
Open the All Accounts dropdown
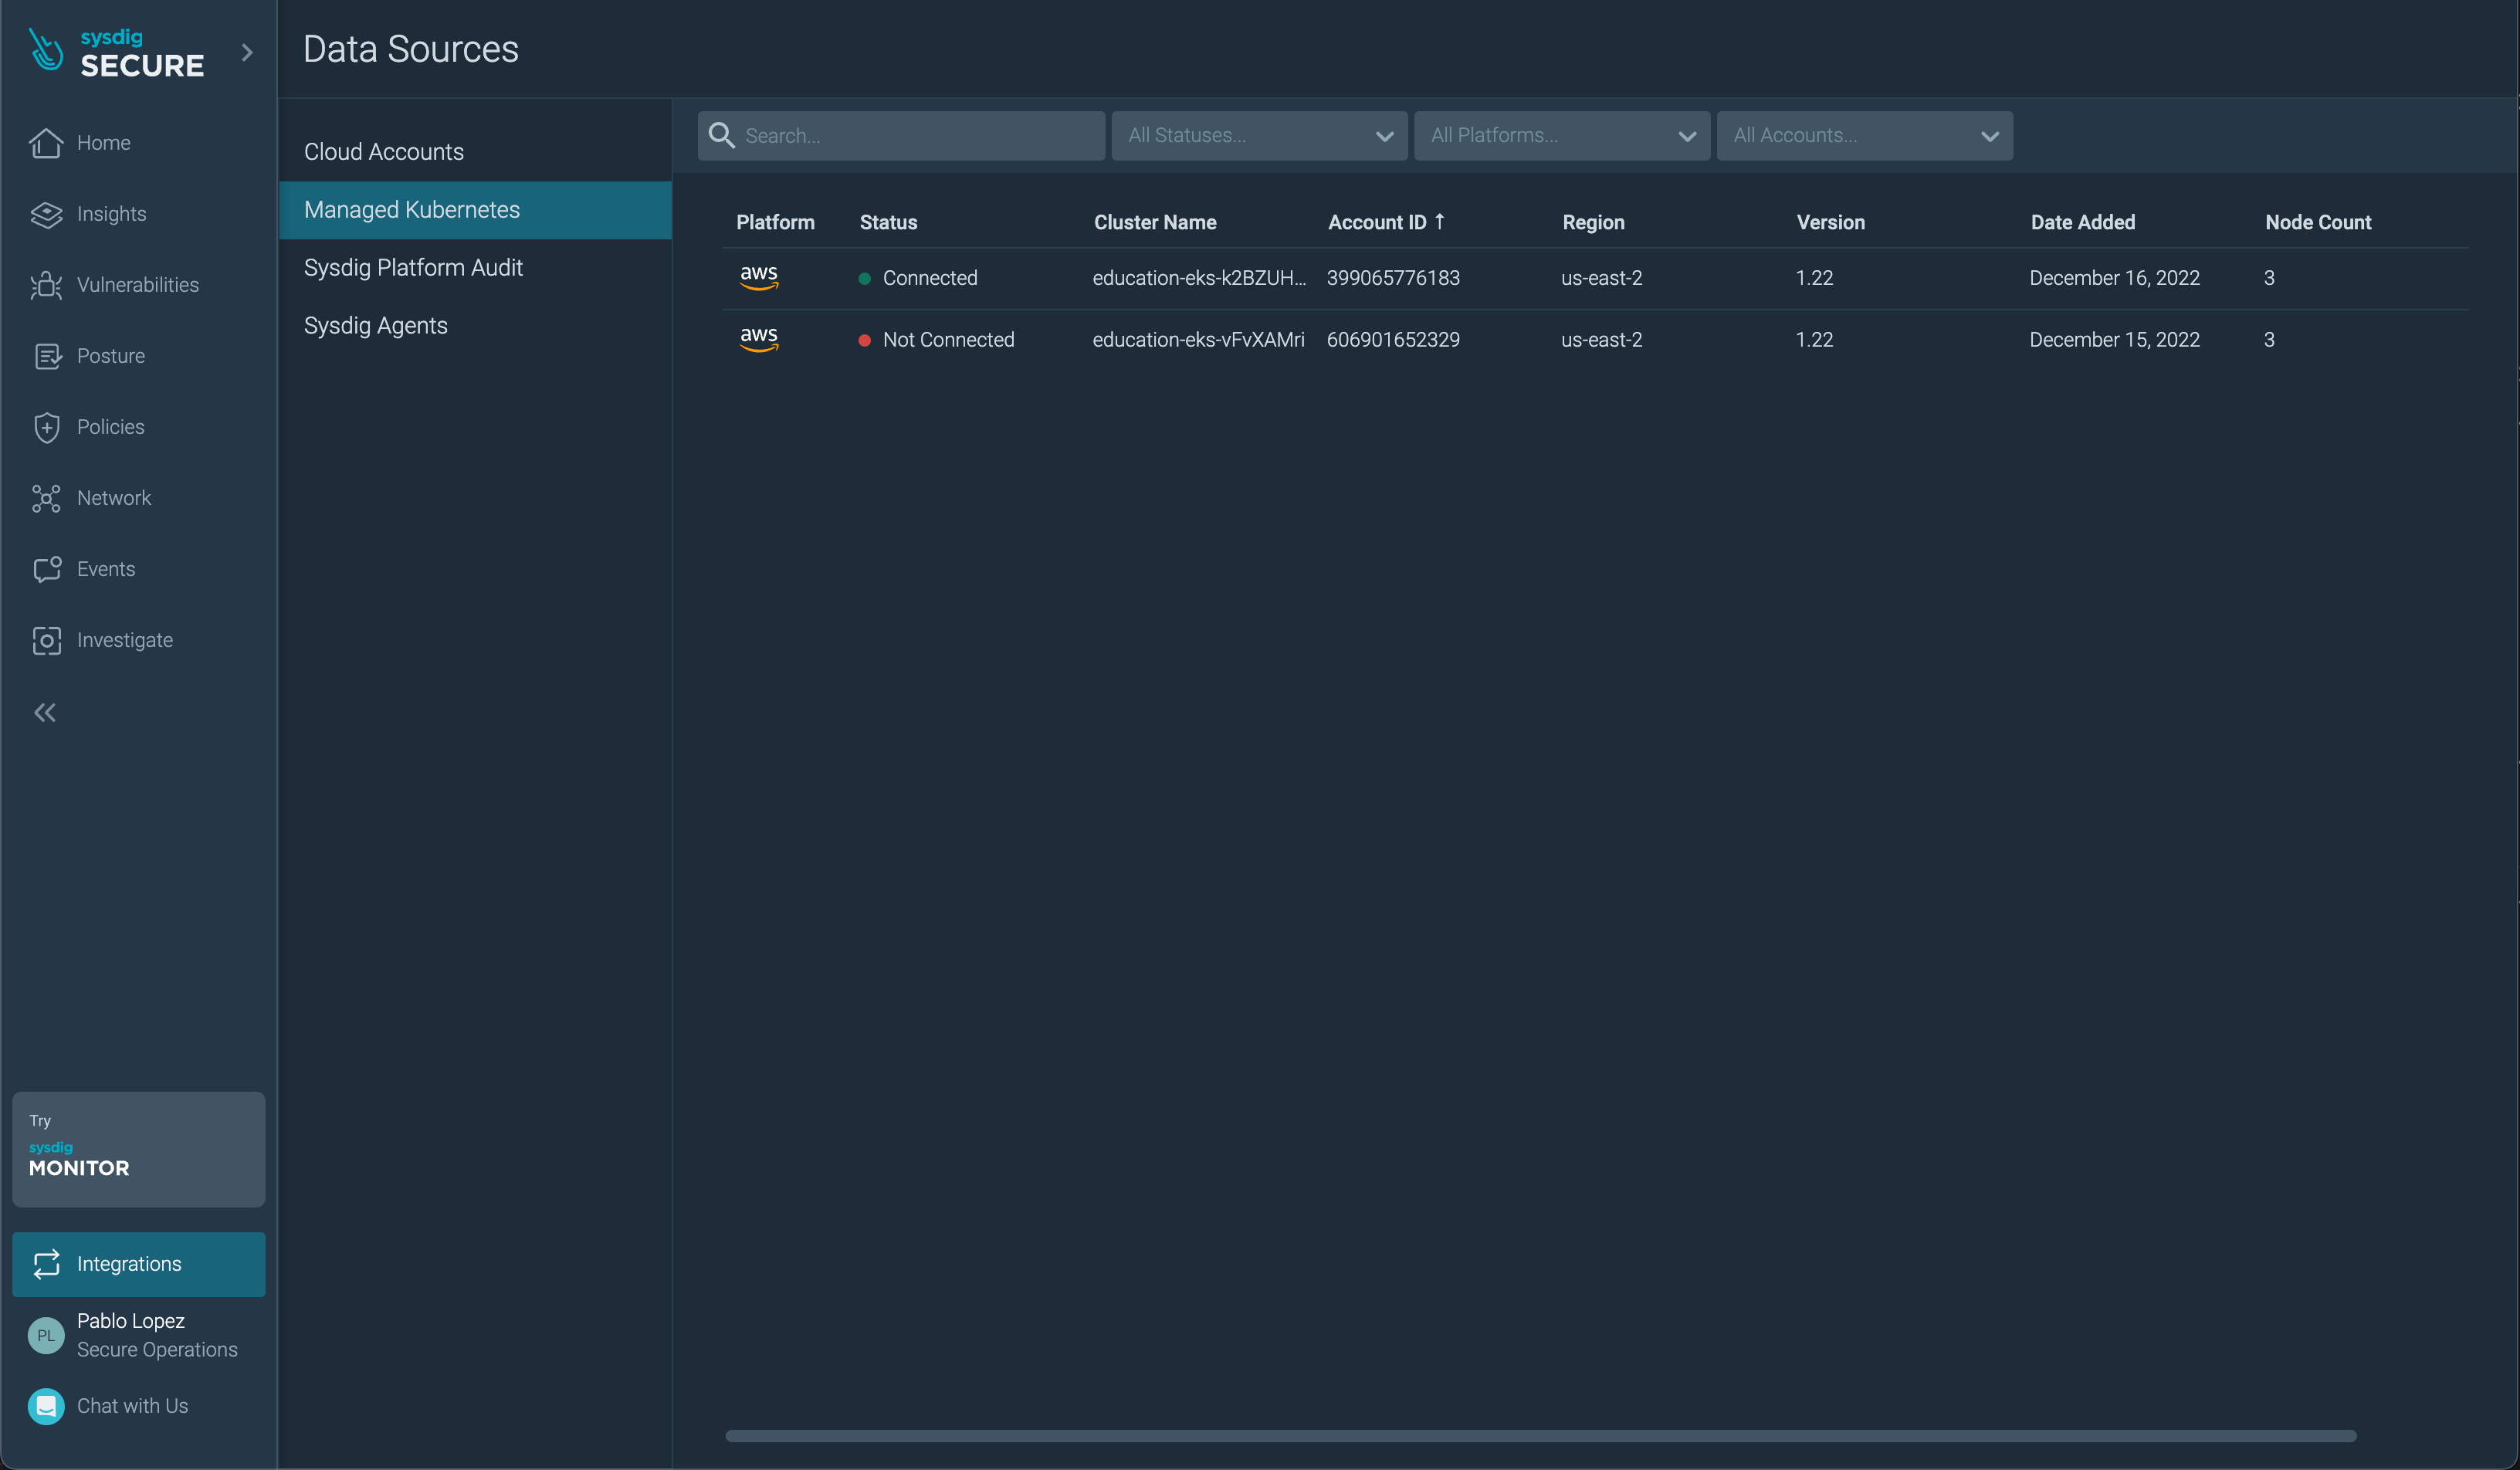click(x=1864, y=135)
